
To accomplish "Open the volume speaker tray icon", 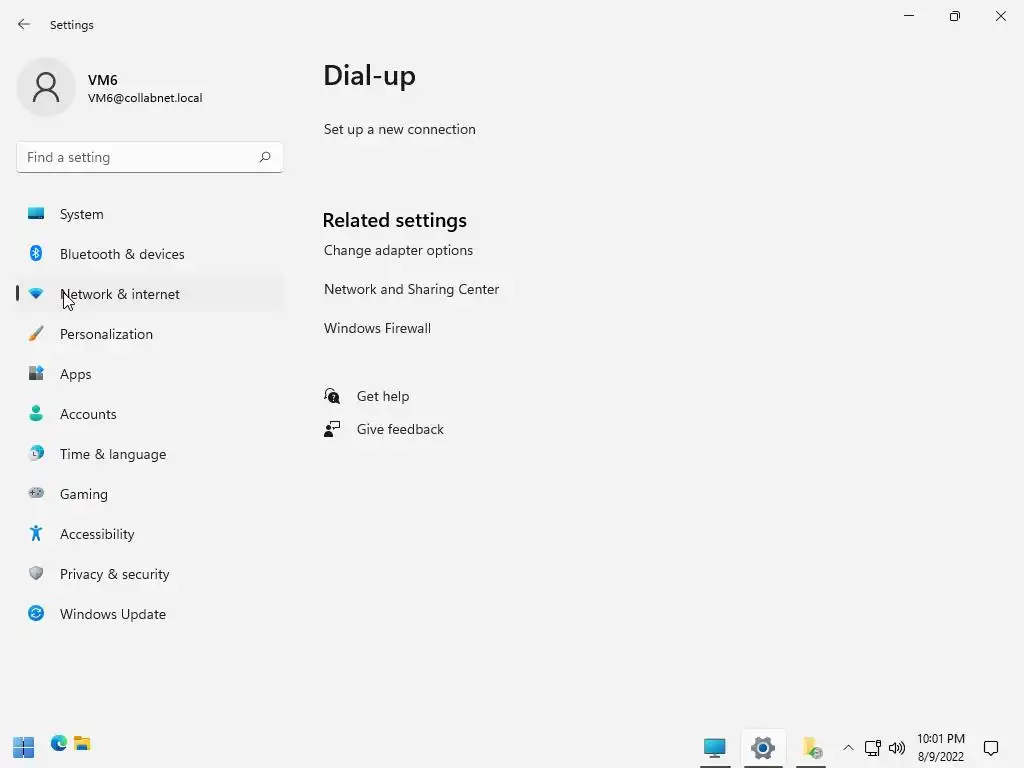I will click(x=897, y=748).
